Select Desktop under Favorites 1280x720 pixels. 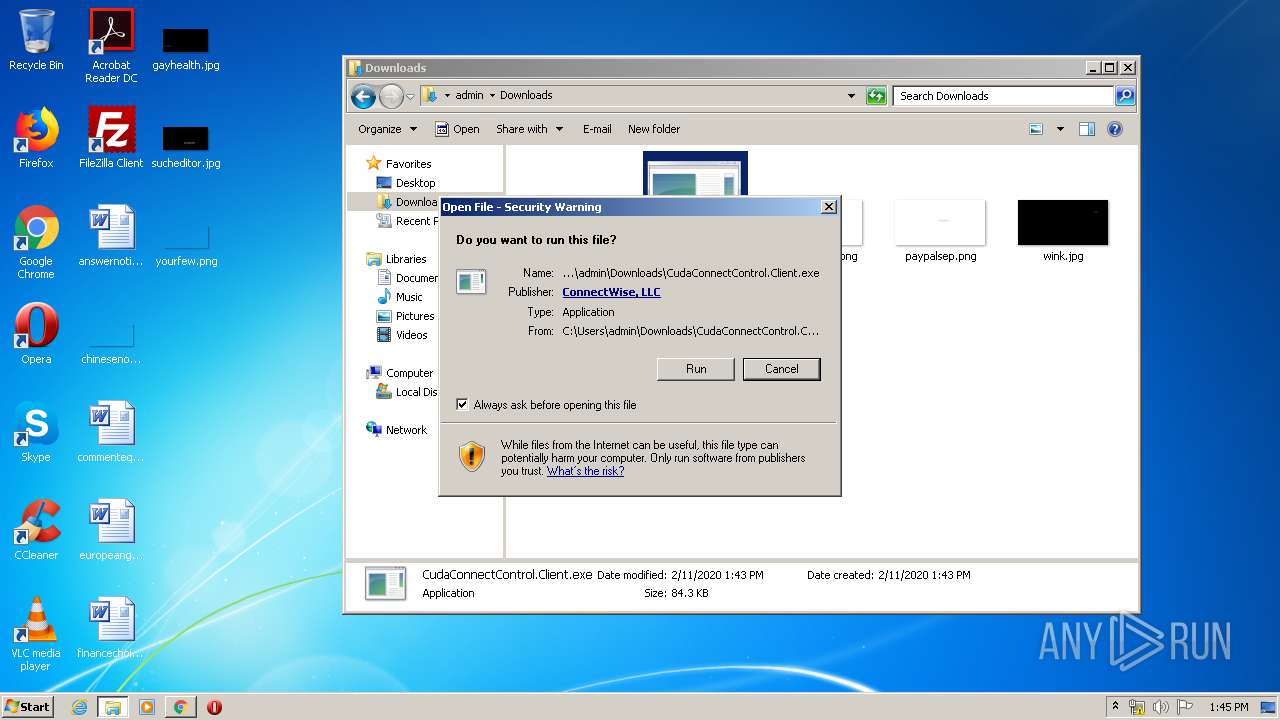(406, 183)
